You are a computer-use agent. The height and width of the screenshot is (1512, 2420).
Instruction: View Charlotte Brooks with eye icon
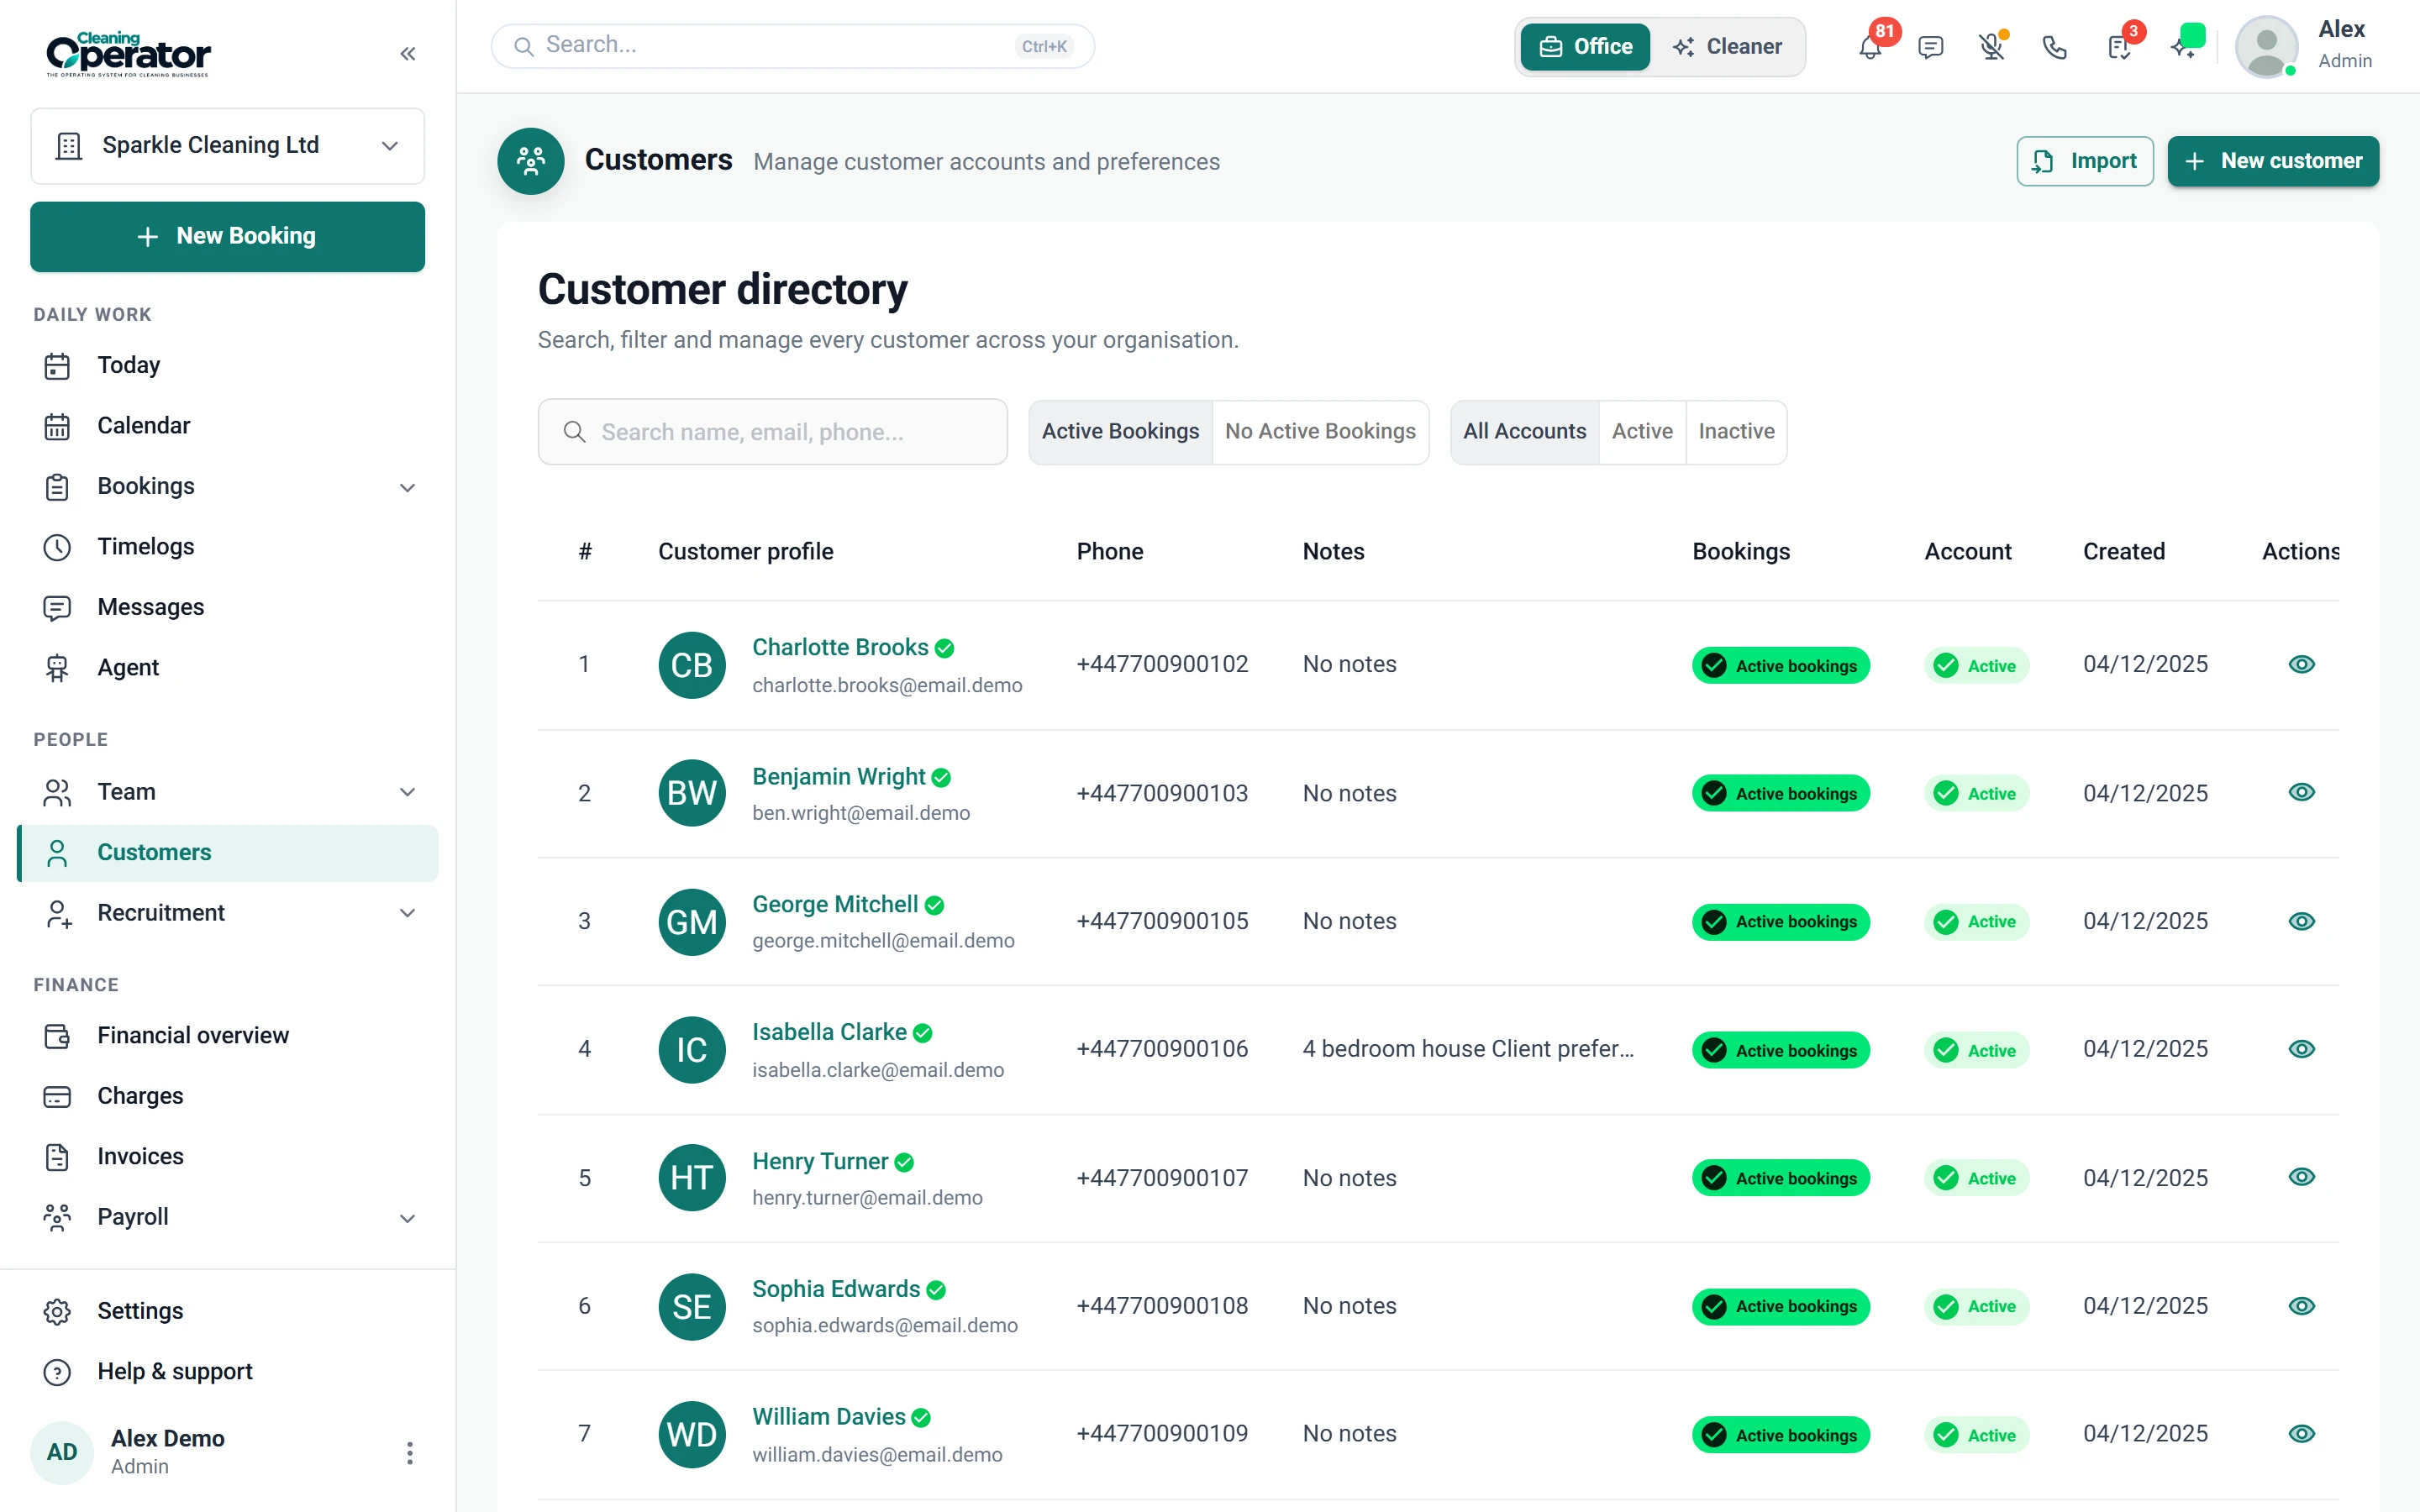(x=2301, y=664)
